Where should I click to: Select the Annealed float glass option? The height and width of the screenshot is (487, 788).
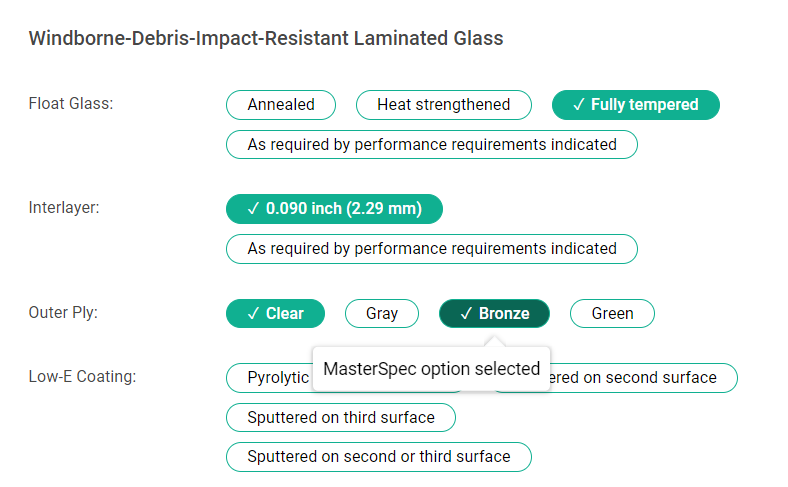pyautogui.click(x=281, y=105)
